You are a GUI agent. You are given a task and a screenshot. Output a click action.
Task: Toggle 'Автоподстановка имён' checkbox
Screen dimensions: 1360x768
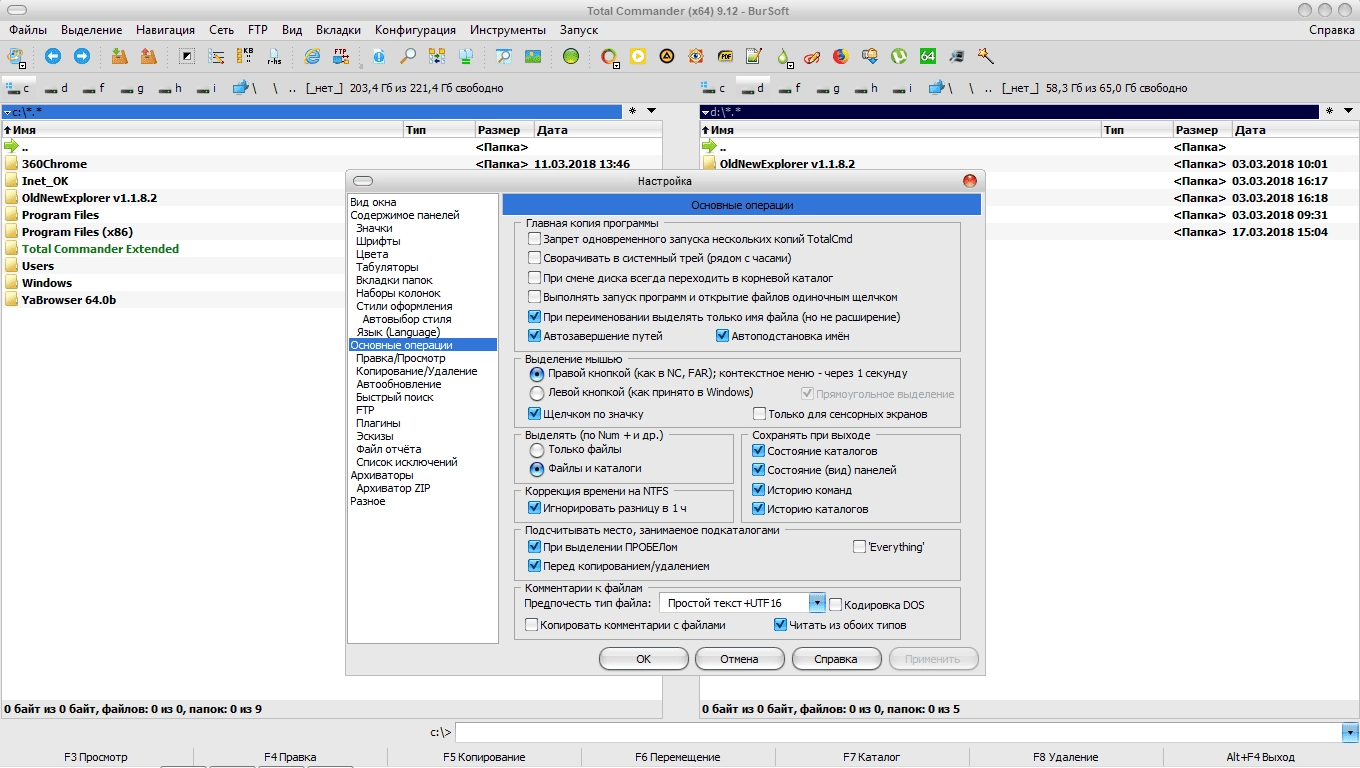tap(723, 336)
